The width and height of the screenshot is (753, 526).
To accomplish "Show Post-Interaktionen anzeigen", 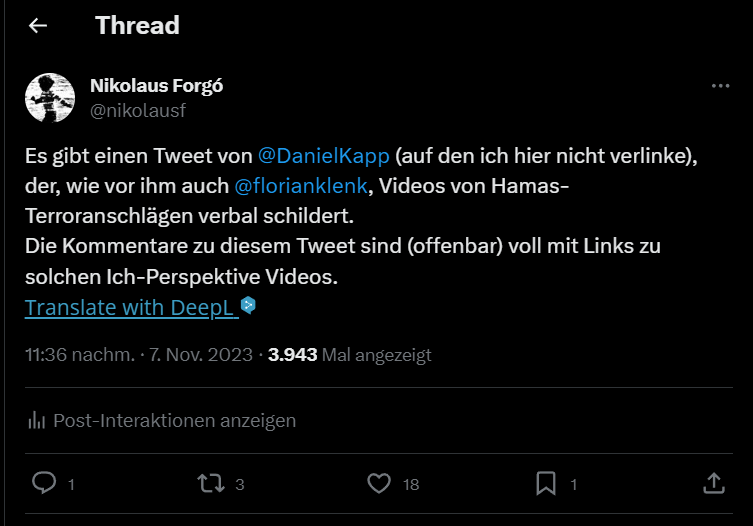I will click(x=174, y=420).
